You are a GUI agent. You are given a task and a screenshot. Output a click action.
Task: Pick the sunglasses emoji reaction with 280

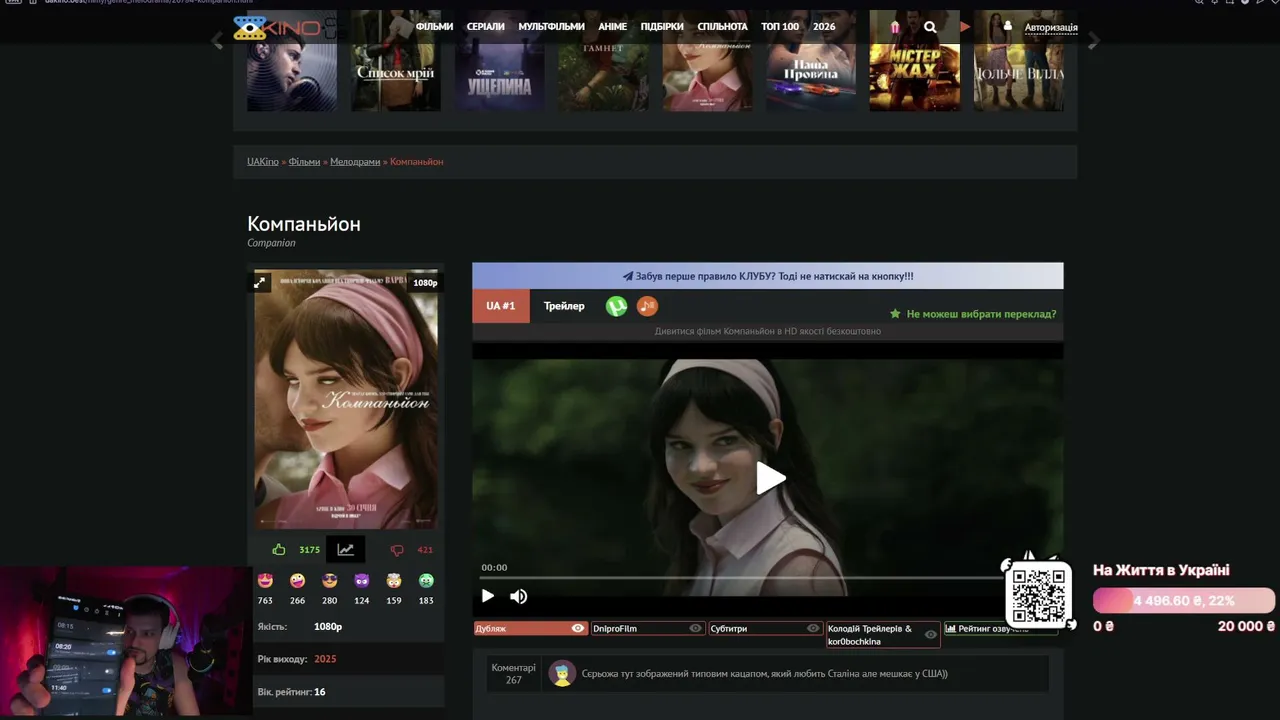tap(329, 580)
